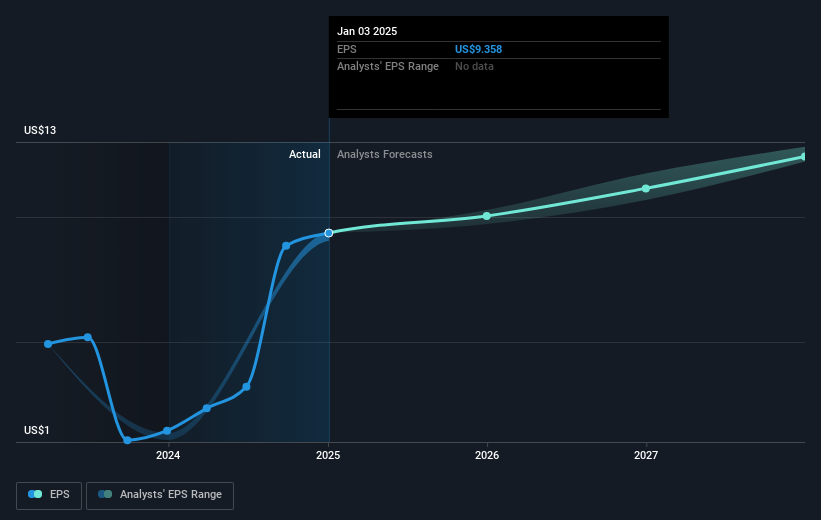The image size is (821, 520).
Task: Click the EPS data point at the 2024 gridline
Action: click(x=167, y=431)
